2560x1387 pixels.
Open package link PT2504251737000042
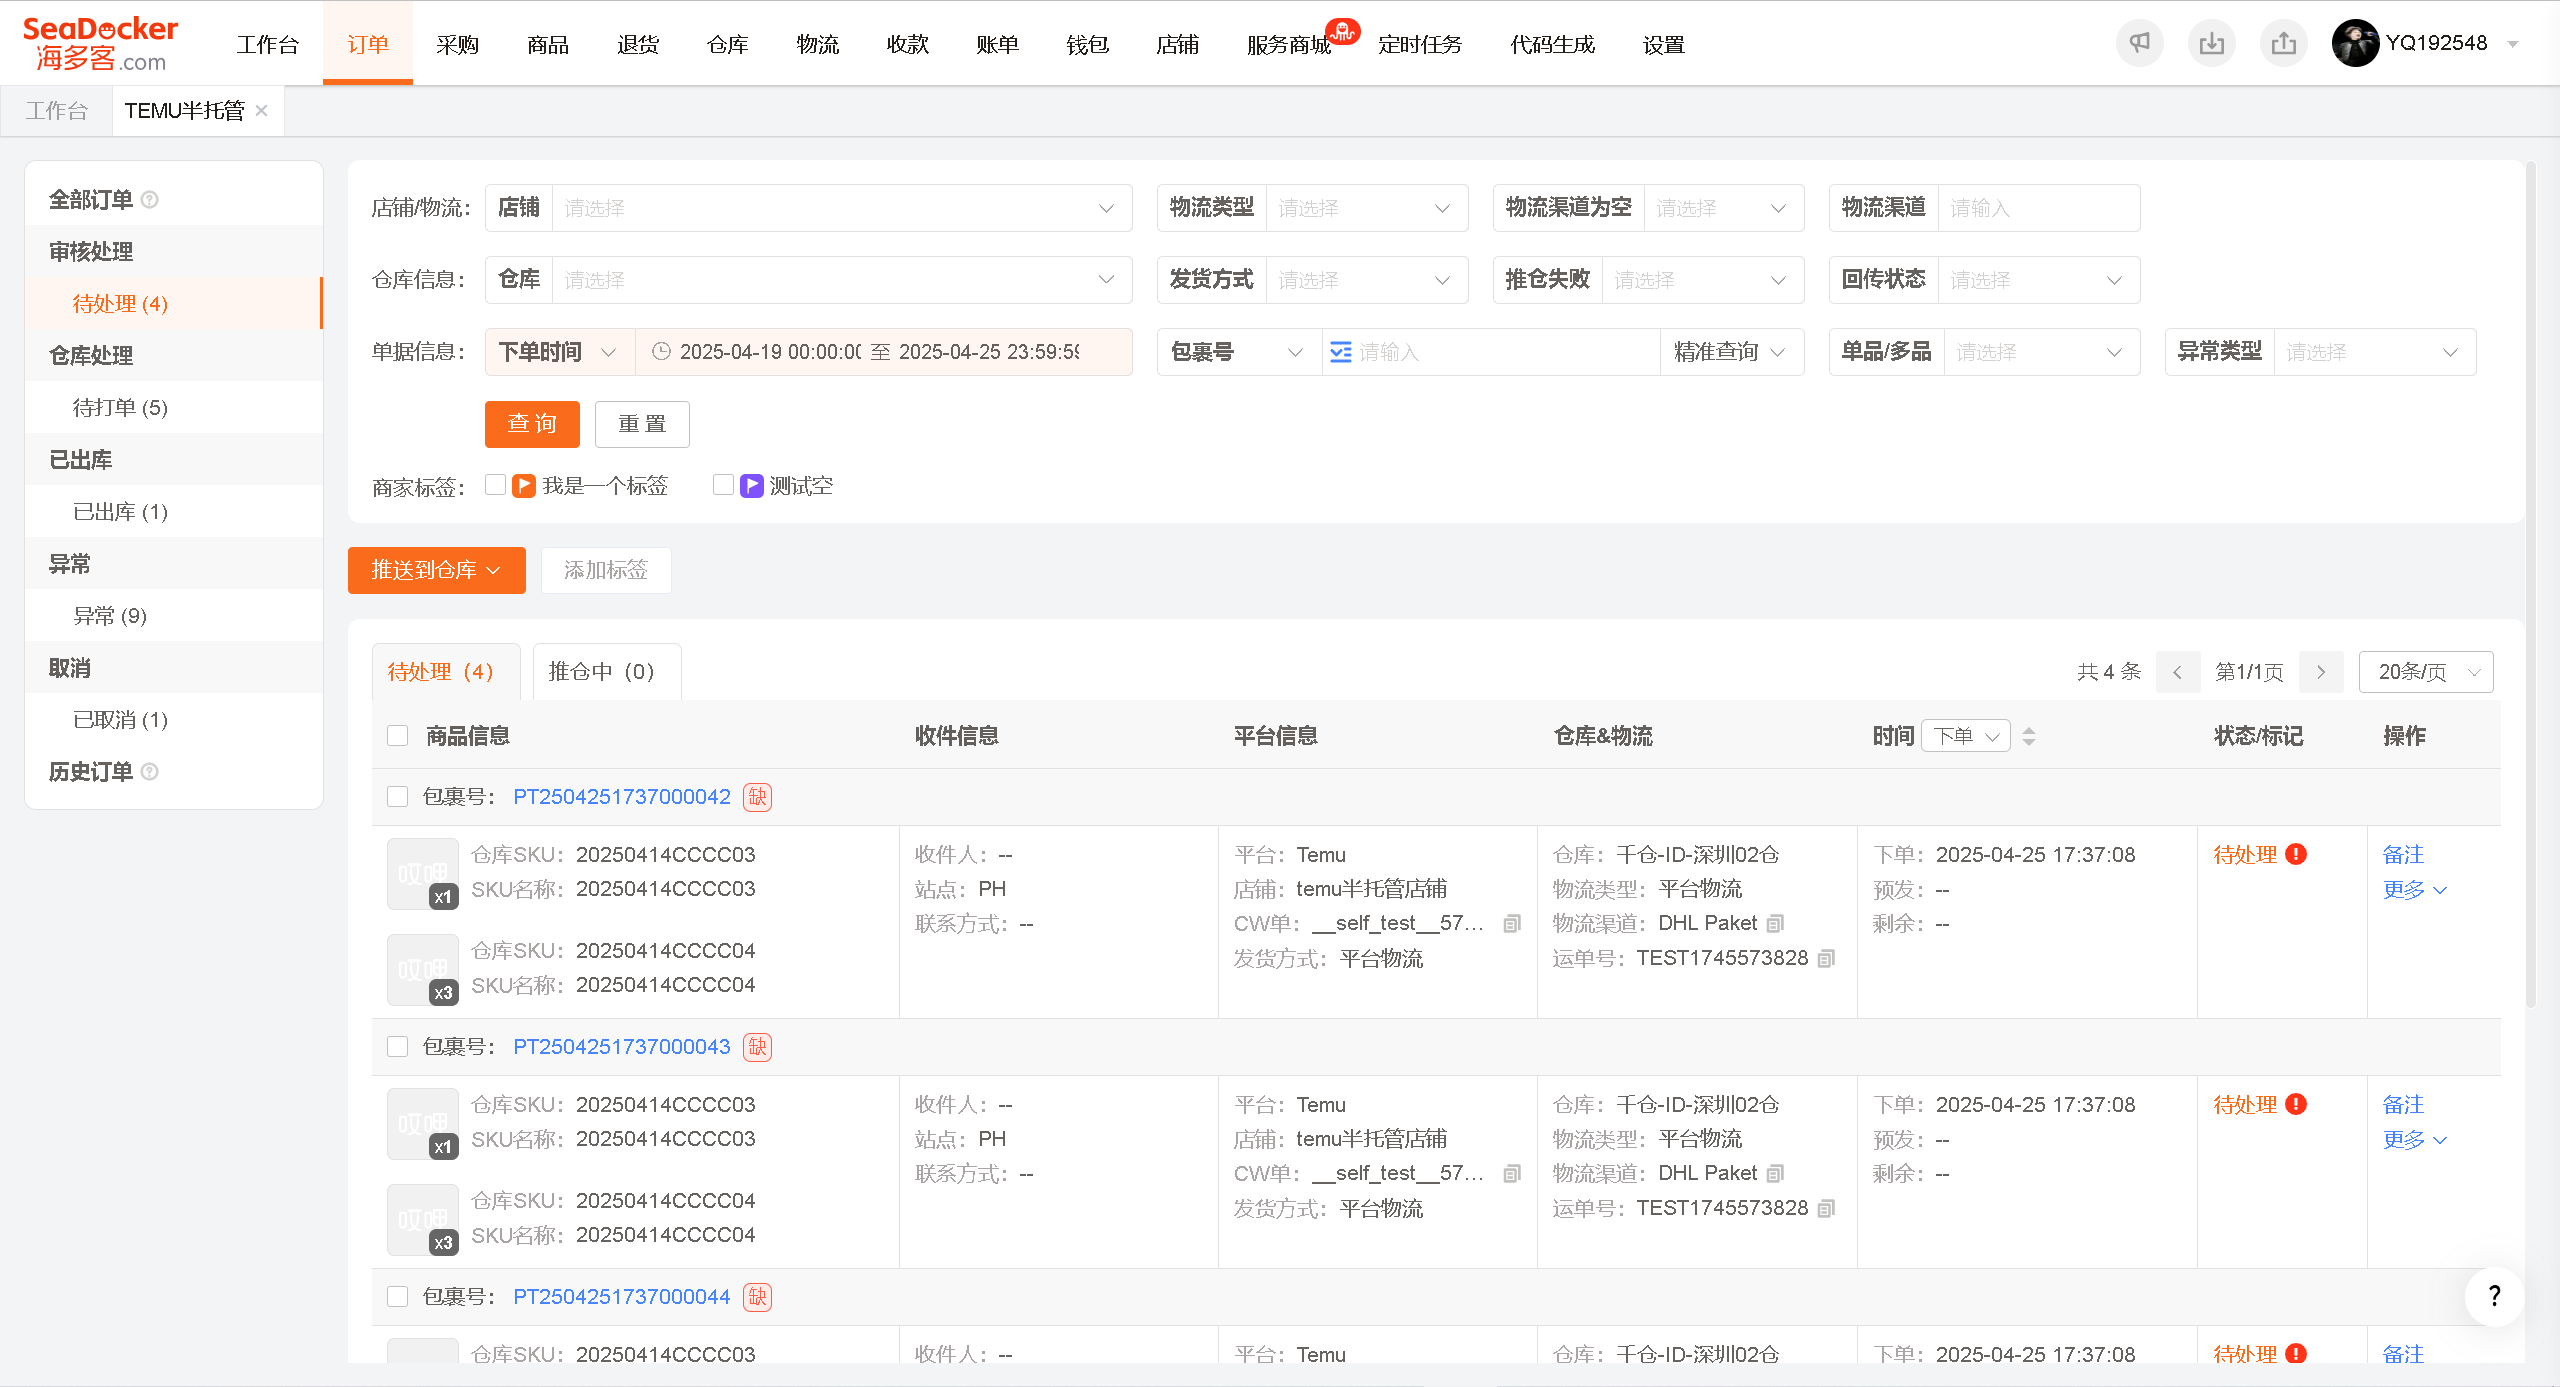click(622, 797)
